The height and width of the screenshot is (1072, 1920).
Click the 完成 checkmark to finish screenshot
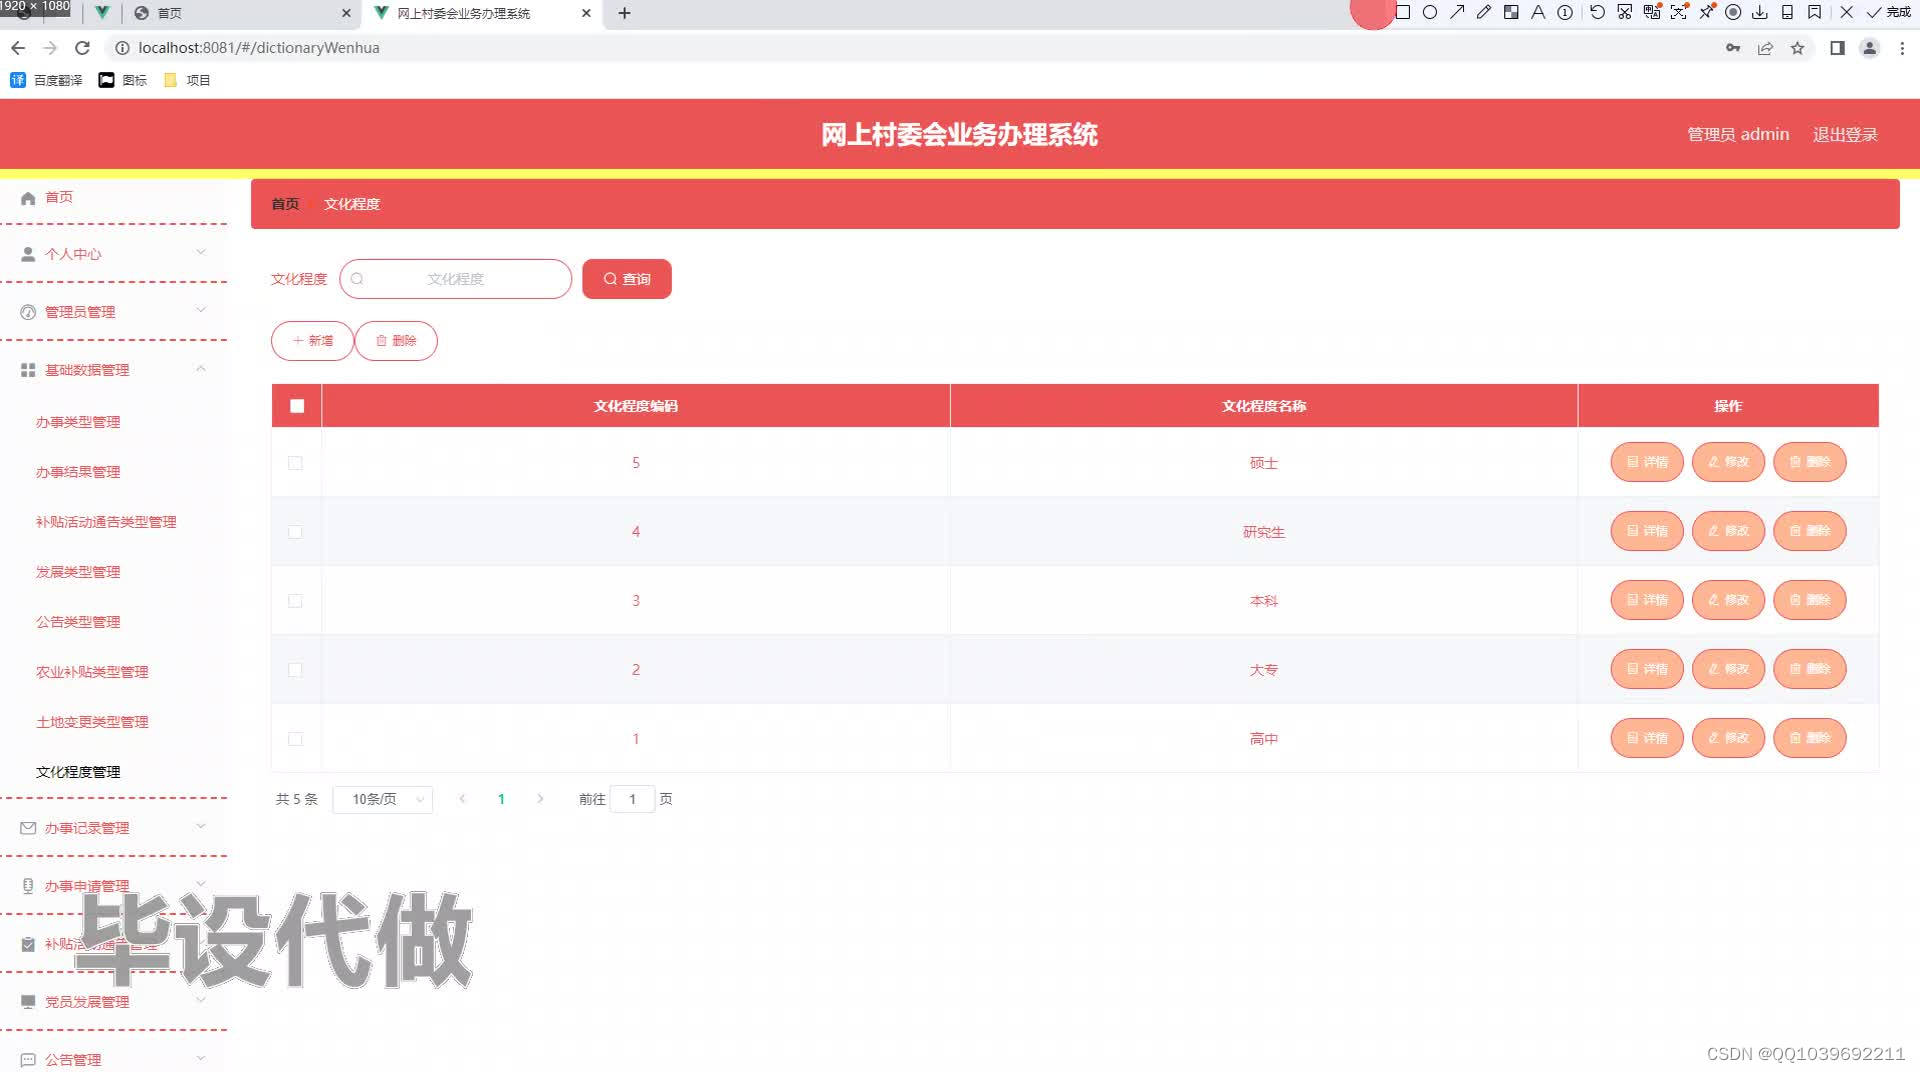click(x=1888, y=13)
